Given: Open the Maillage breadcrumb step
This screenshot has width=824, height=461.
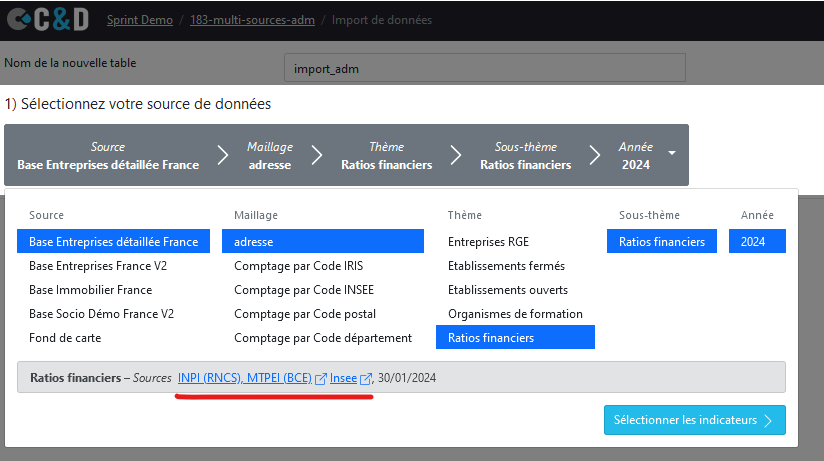Looking at the screenshot, I should tap(269, 155).
